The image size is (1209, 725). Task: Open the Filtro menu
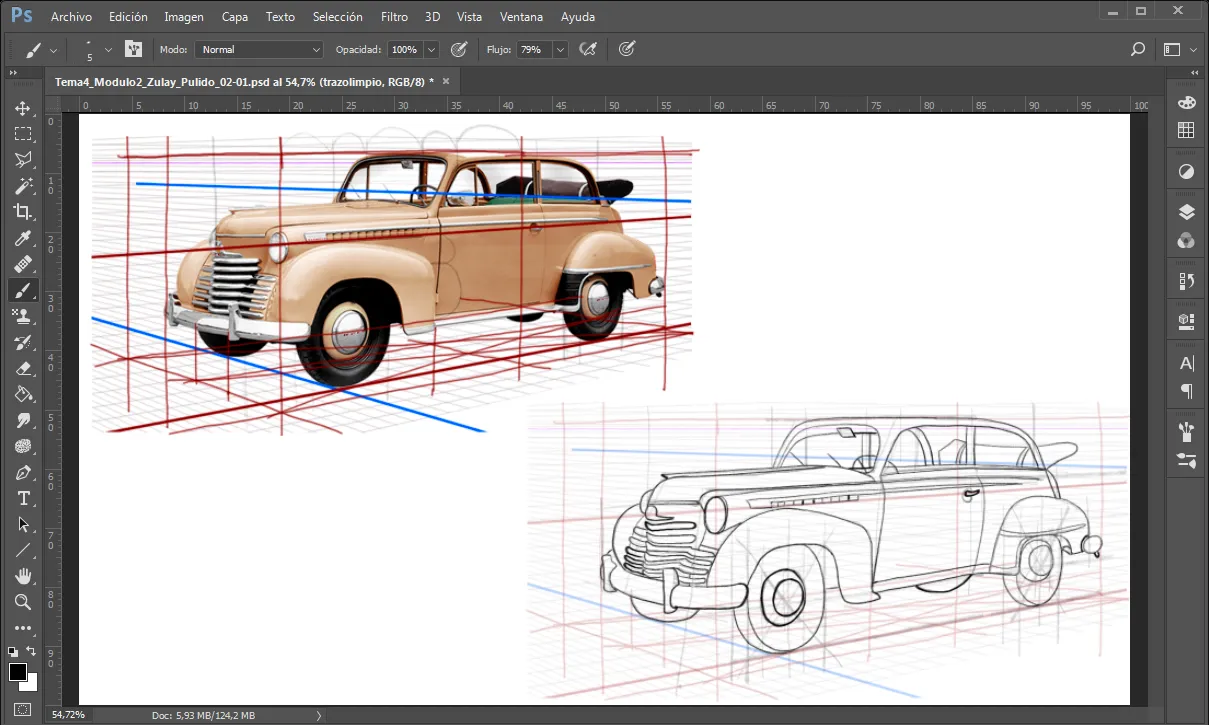point(394,17)
